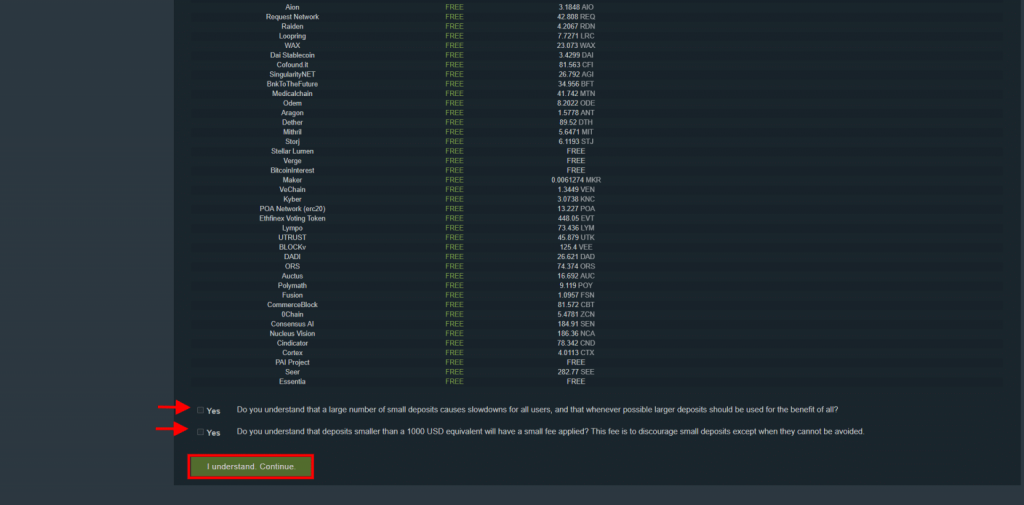Click the '5.4781 ZCN' fee value

click(x=575, y=314)
